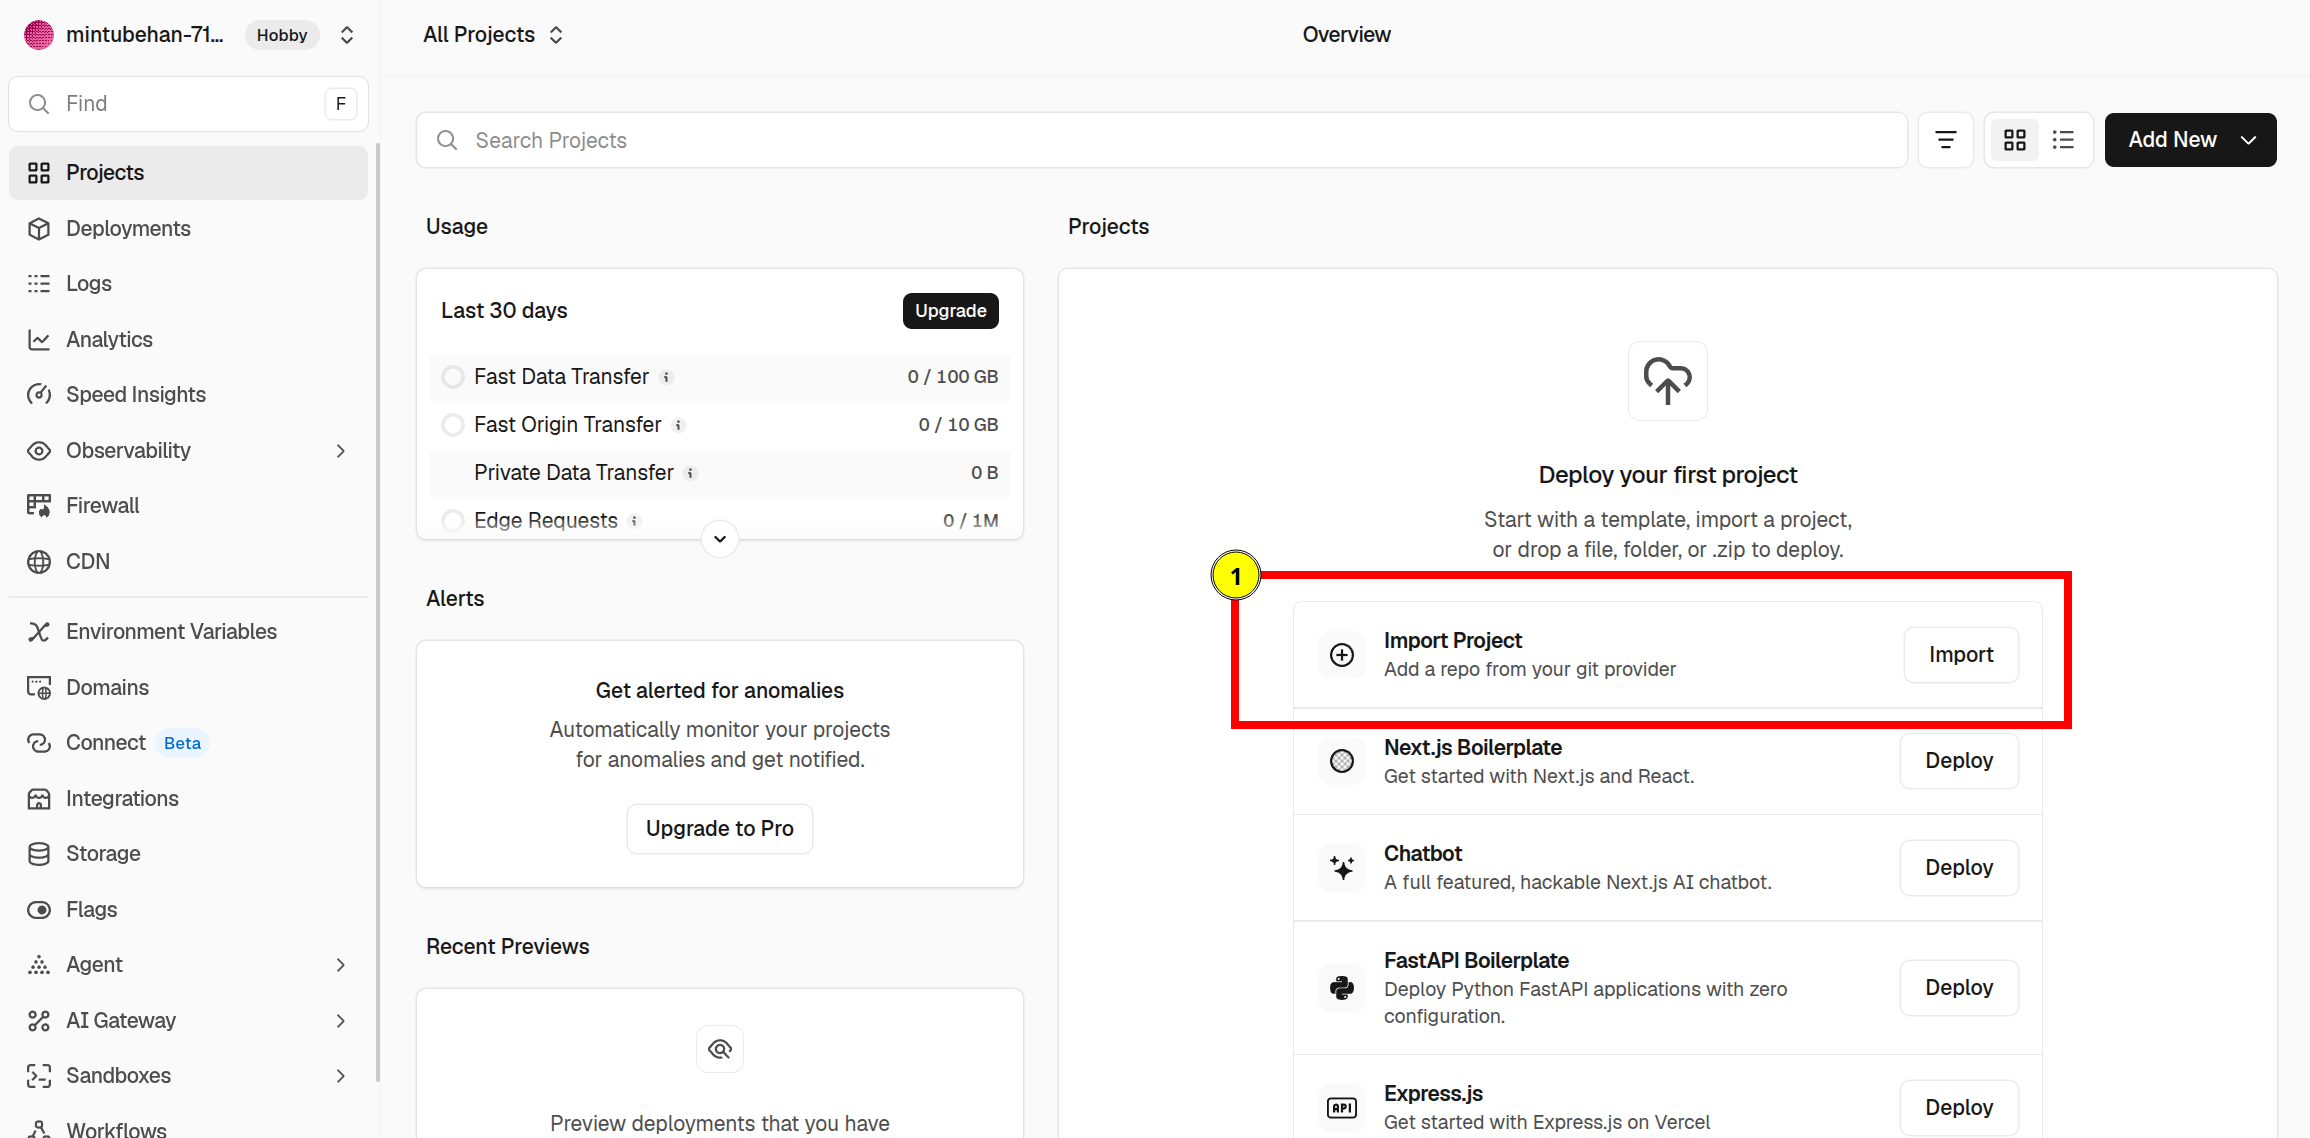Expand the usage list with the chevron
2310x1138 pixels.
(x=720, y=539)
